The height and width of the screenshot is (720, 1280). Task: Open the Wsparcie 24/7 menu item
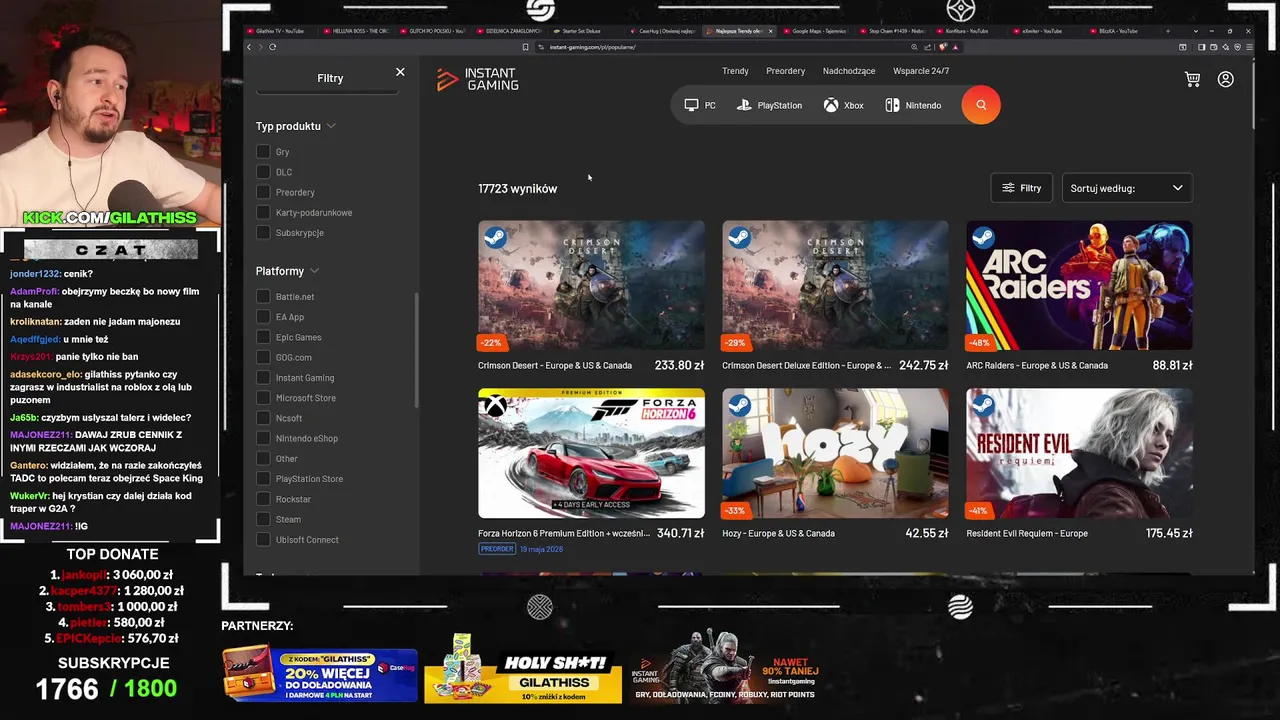click(921, 71)
